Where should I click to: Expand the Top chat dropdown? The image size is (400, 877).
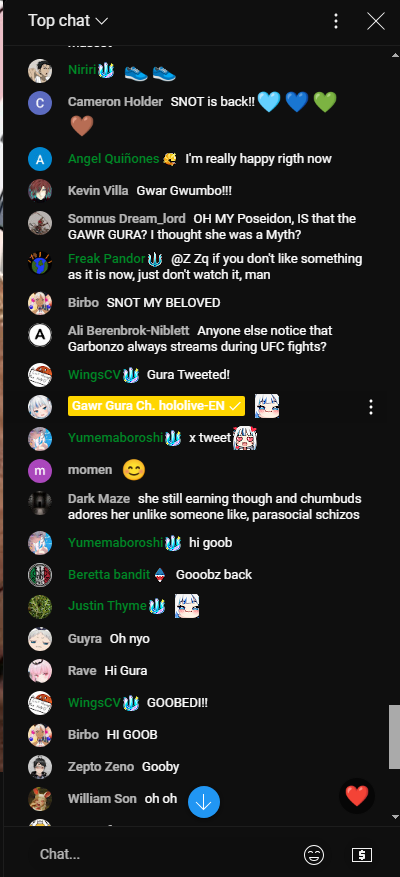(x=68, y=21)
